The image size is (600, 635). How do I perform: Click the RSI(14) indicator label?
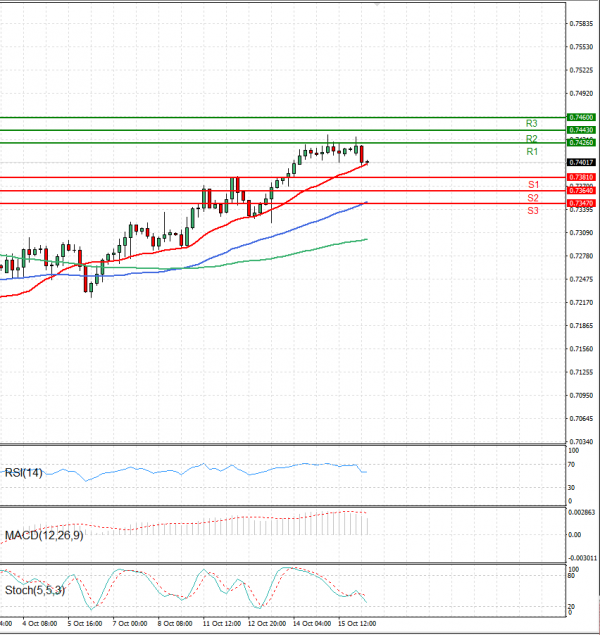point(23,473)
